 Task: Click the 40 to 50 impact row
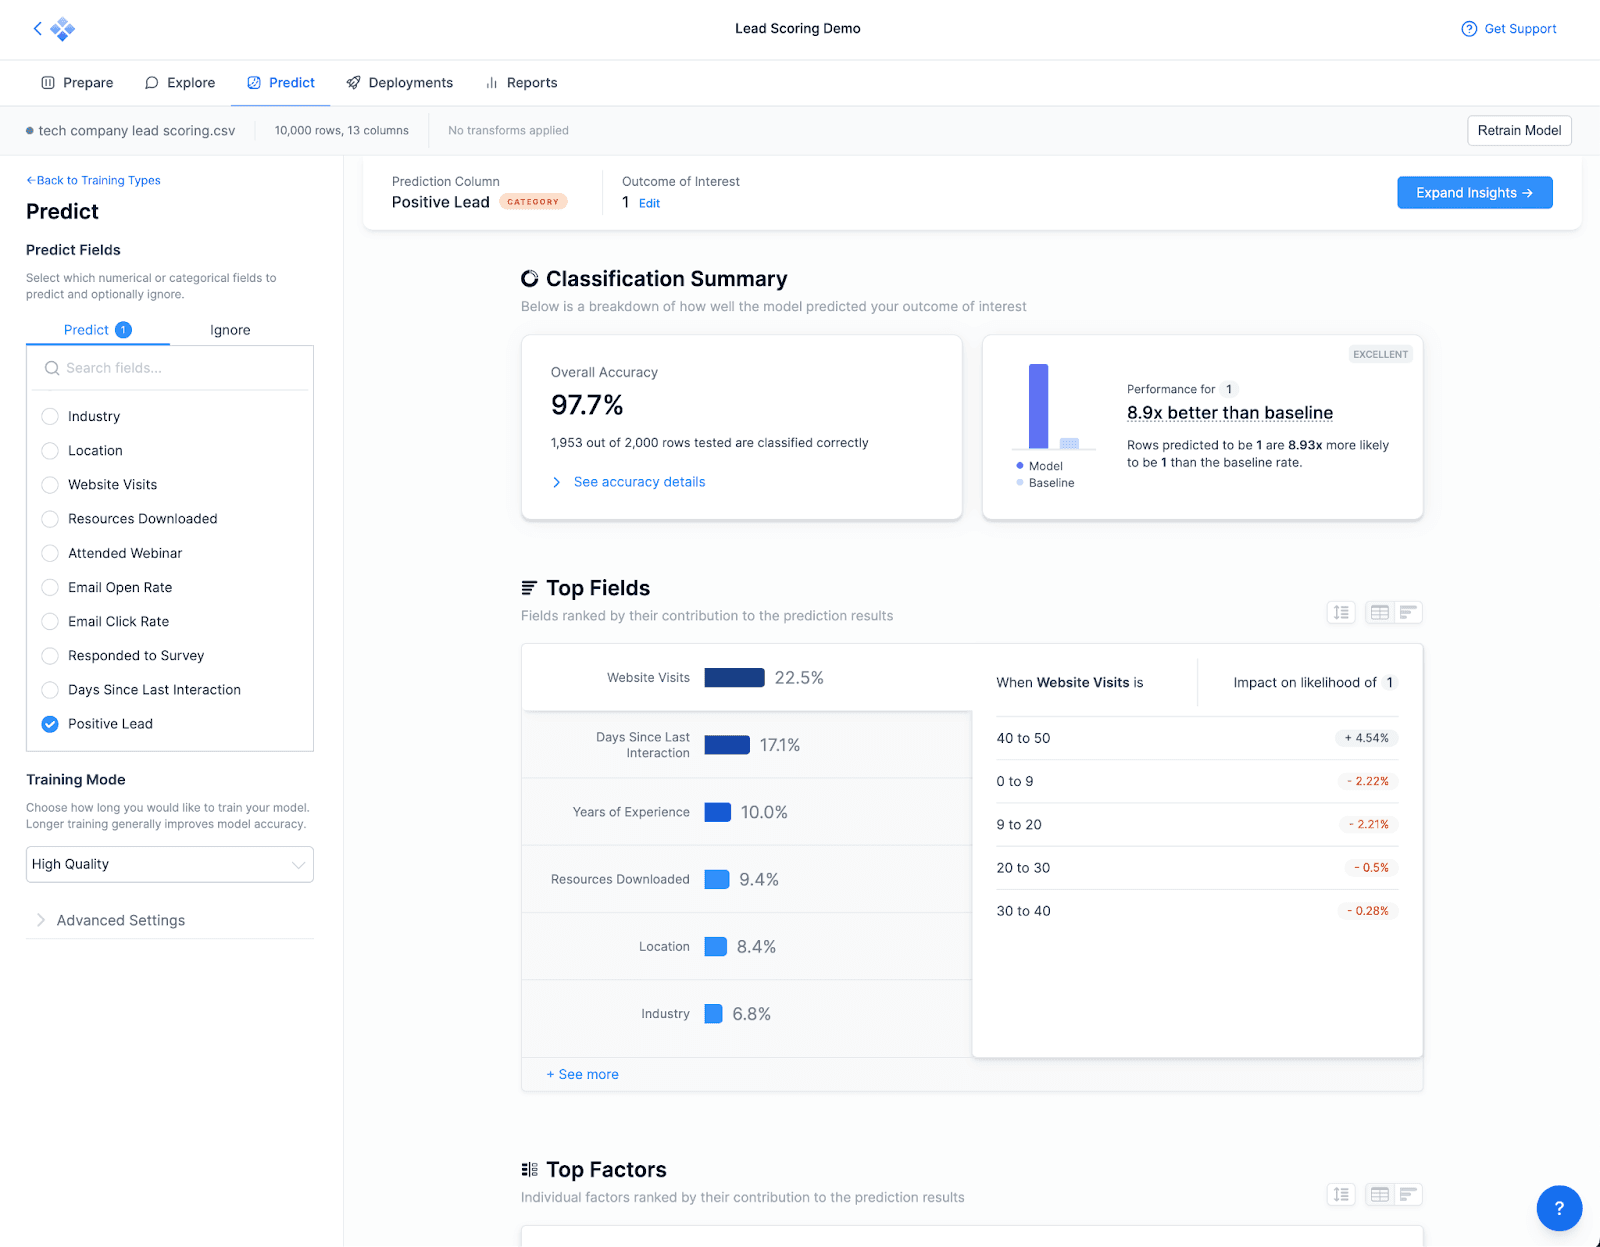[1197, 738]
